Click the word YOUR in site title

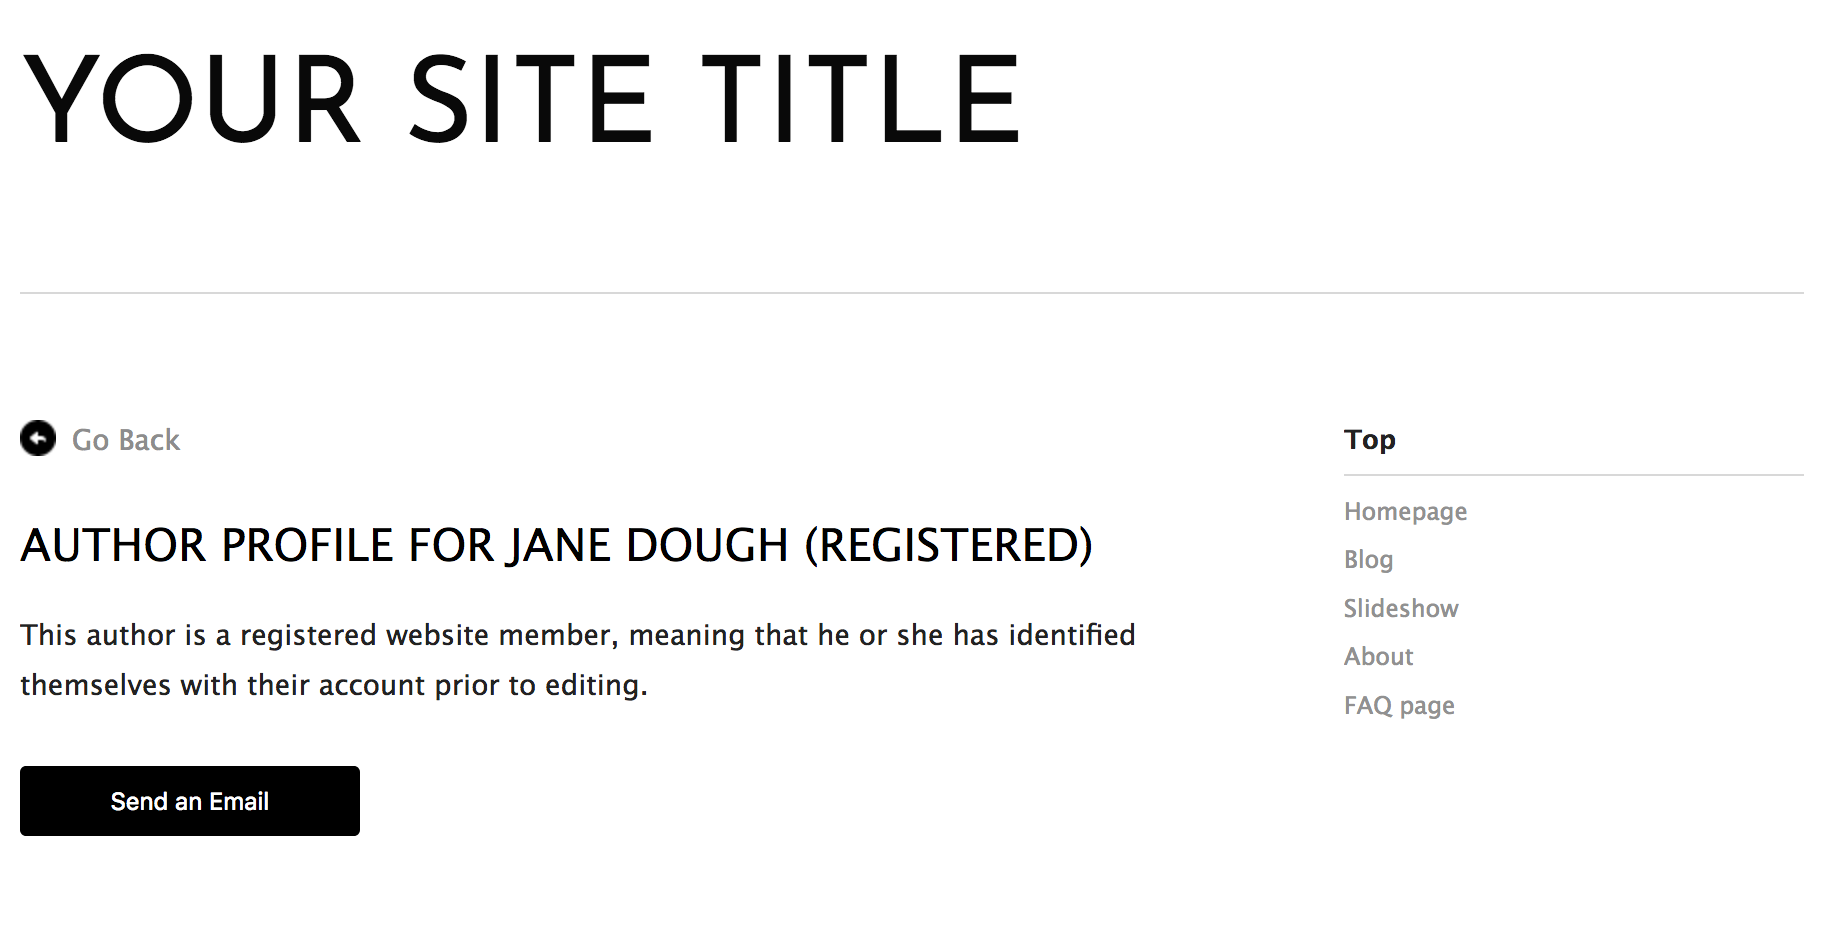190,100
